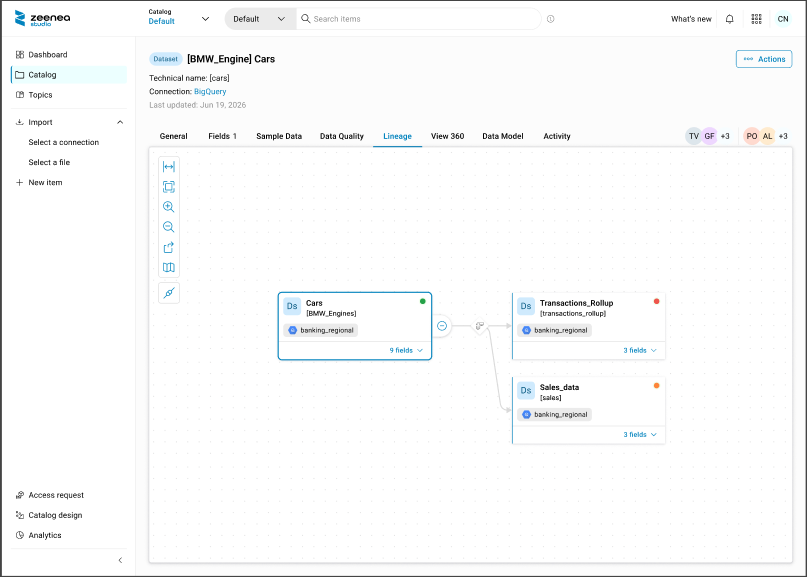Image resolution: width=807 pixels, height=577 pixels.
Task: Open the Actions button menu
Action: (x=764, y=59)
